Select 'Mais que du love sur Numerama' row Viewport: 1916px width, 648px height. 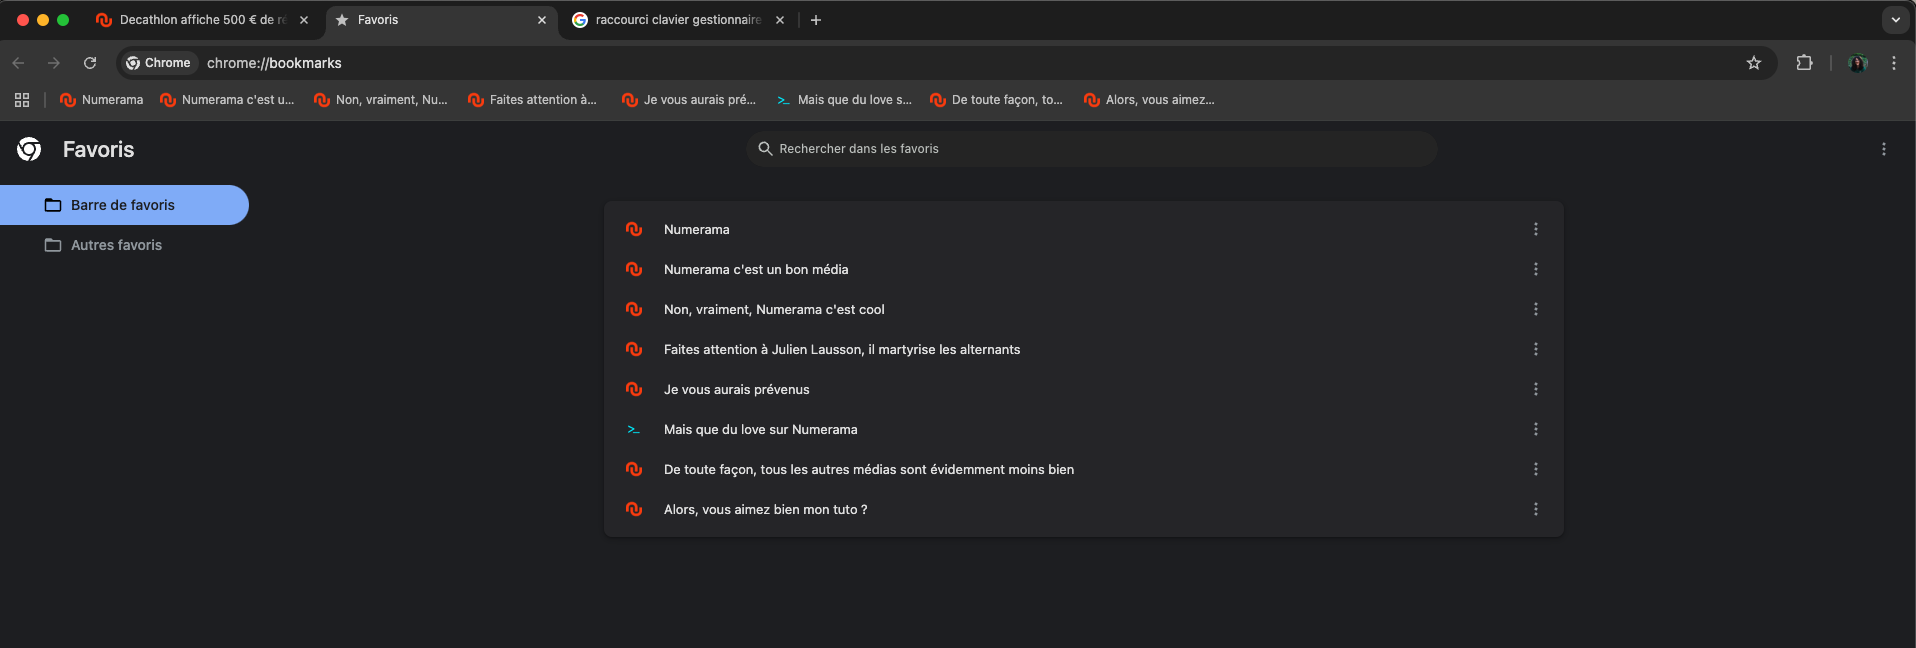tap(1084, 429)
